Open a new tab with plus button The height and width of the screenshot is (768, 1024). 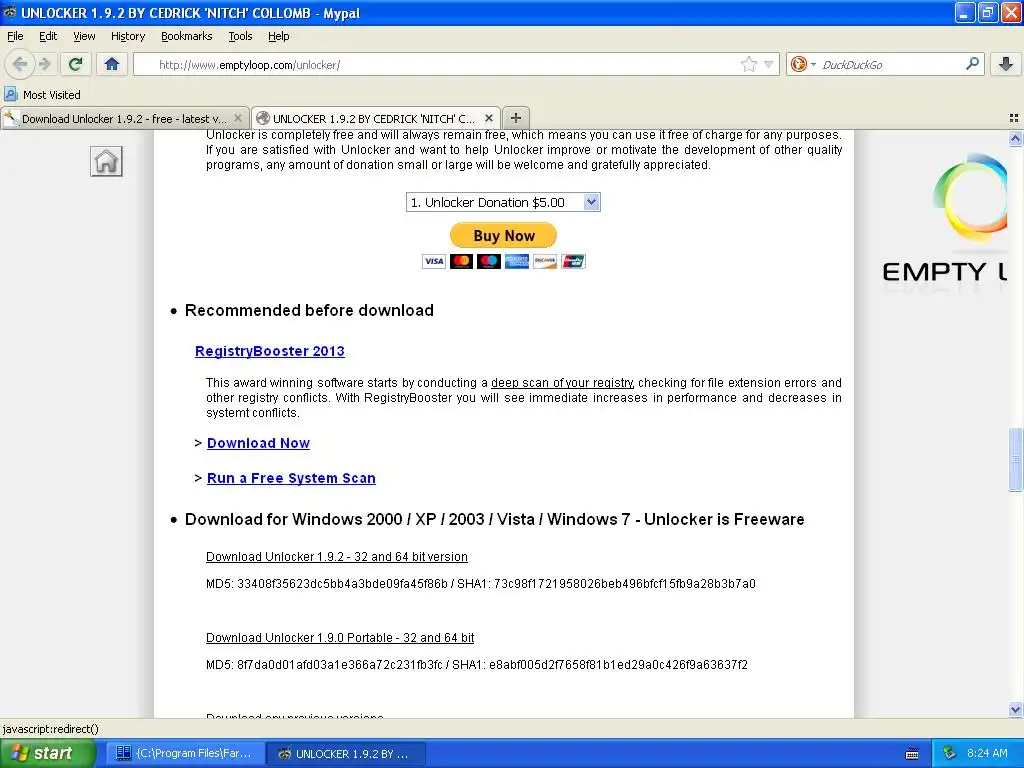pos(516,118)
